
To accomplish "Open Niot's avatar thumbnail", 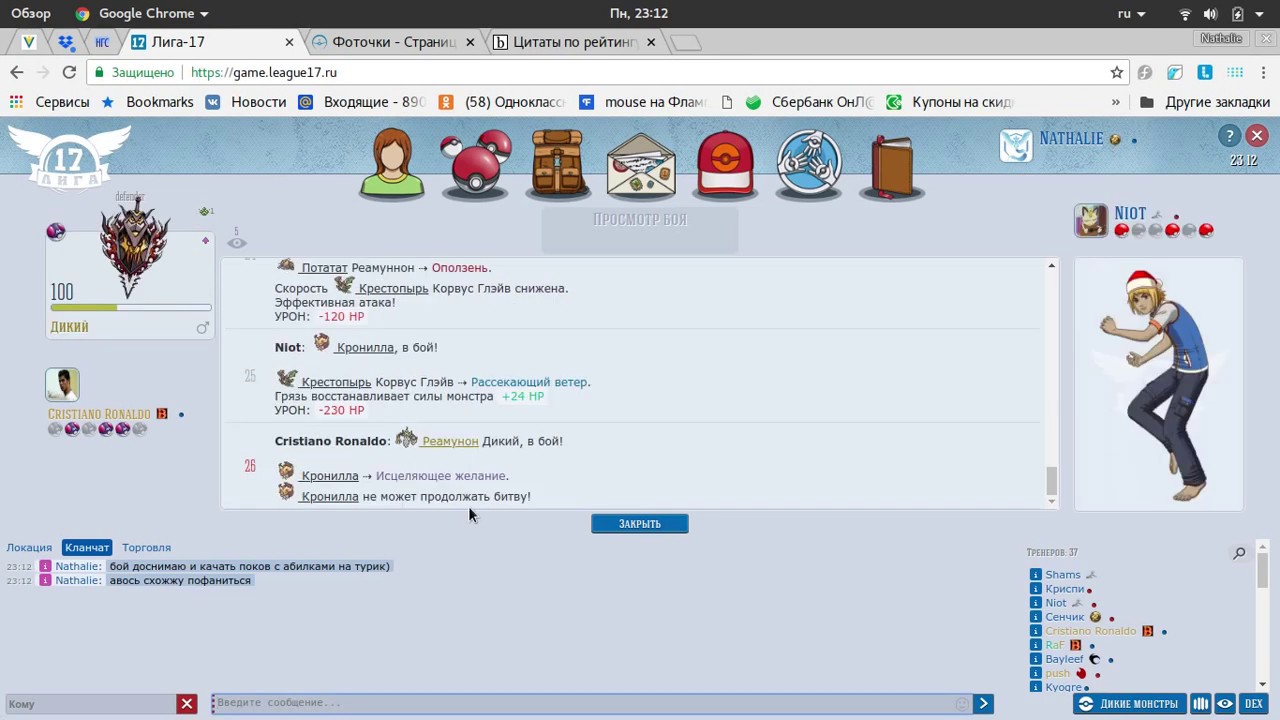I will pos(1091,221).
